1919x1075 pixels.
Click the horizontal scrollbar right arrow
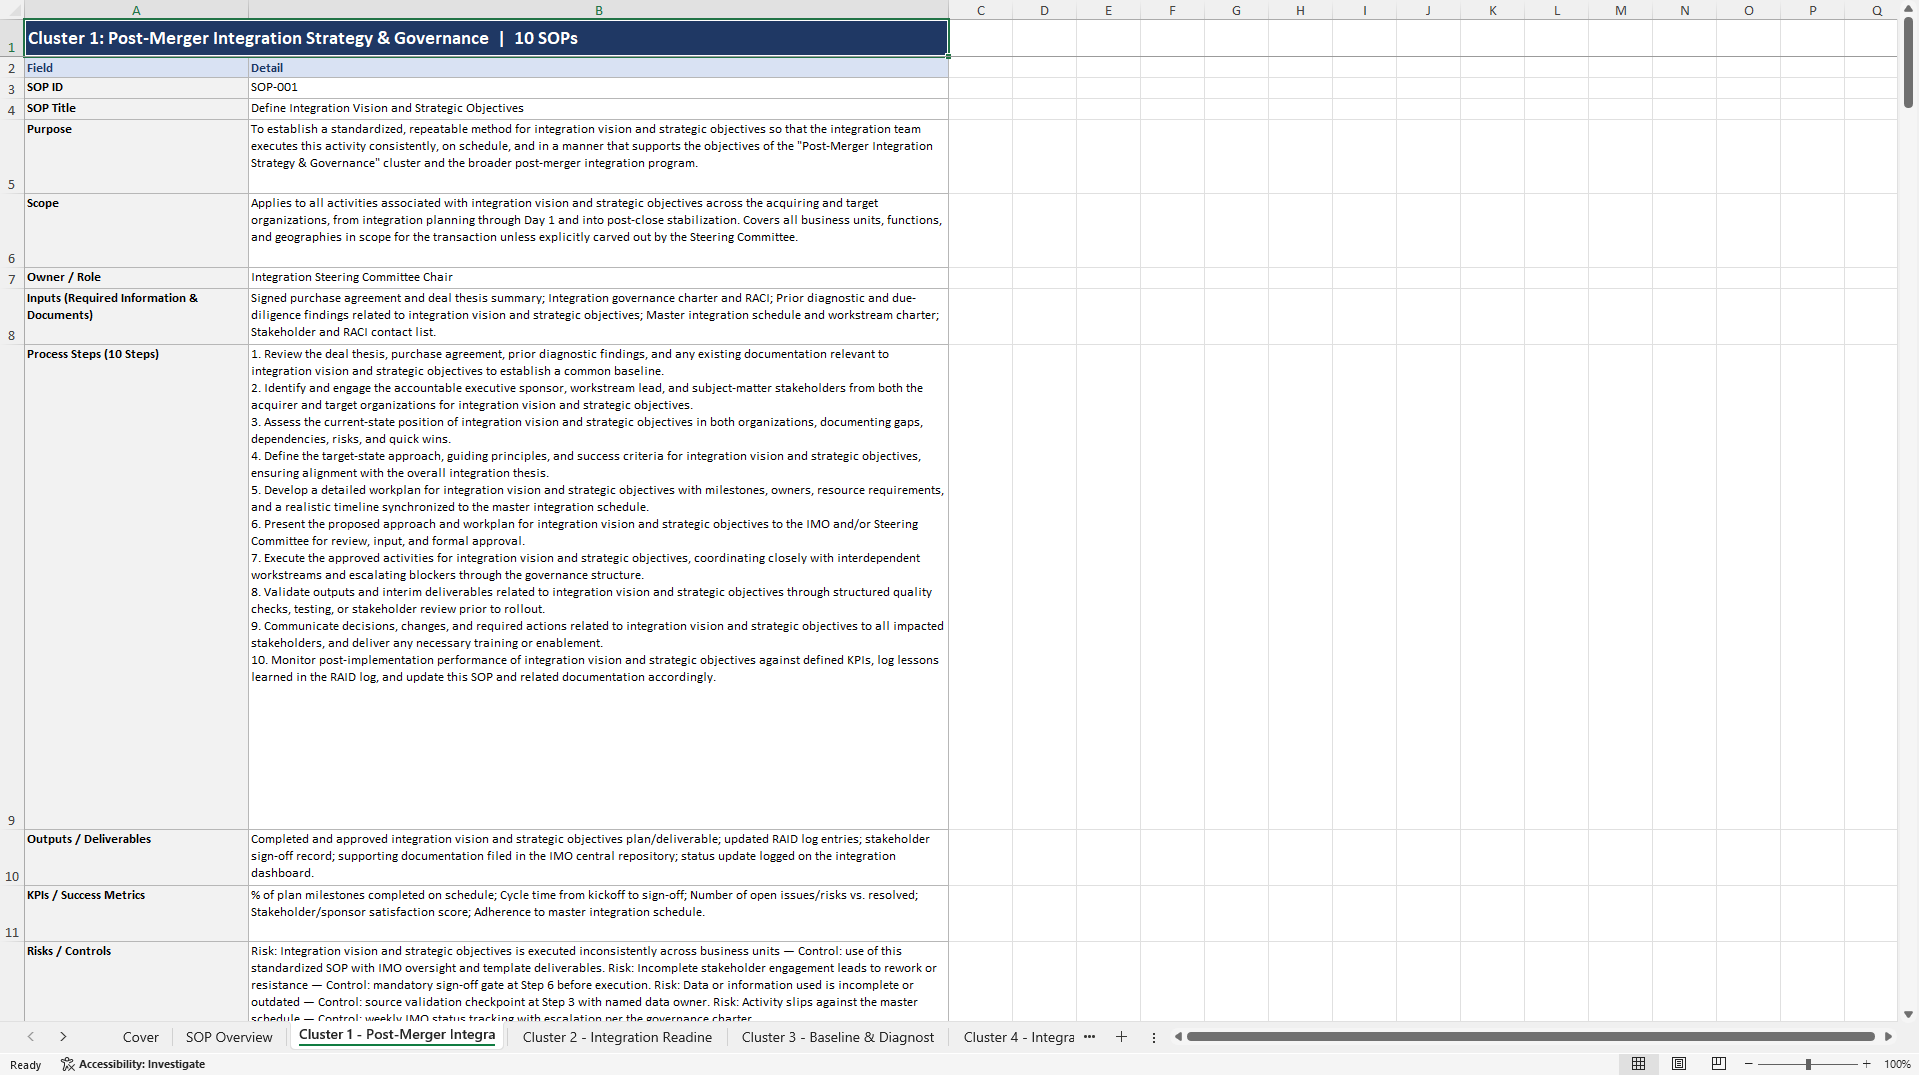tap(1888, 1037)
